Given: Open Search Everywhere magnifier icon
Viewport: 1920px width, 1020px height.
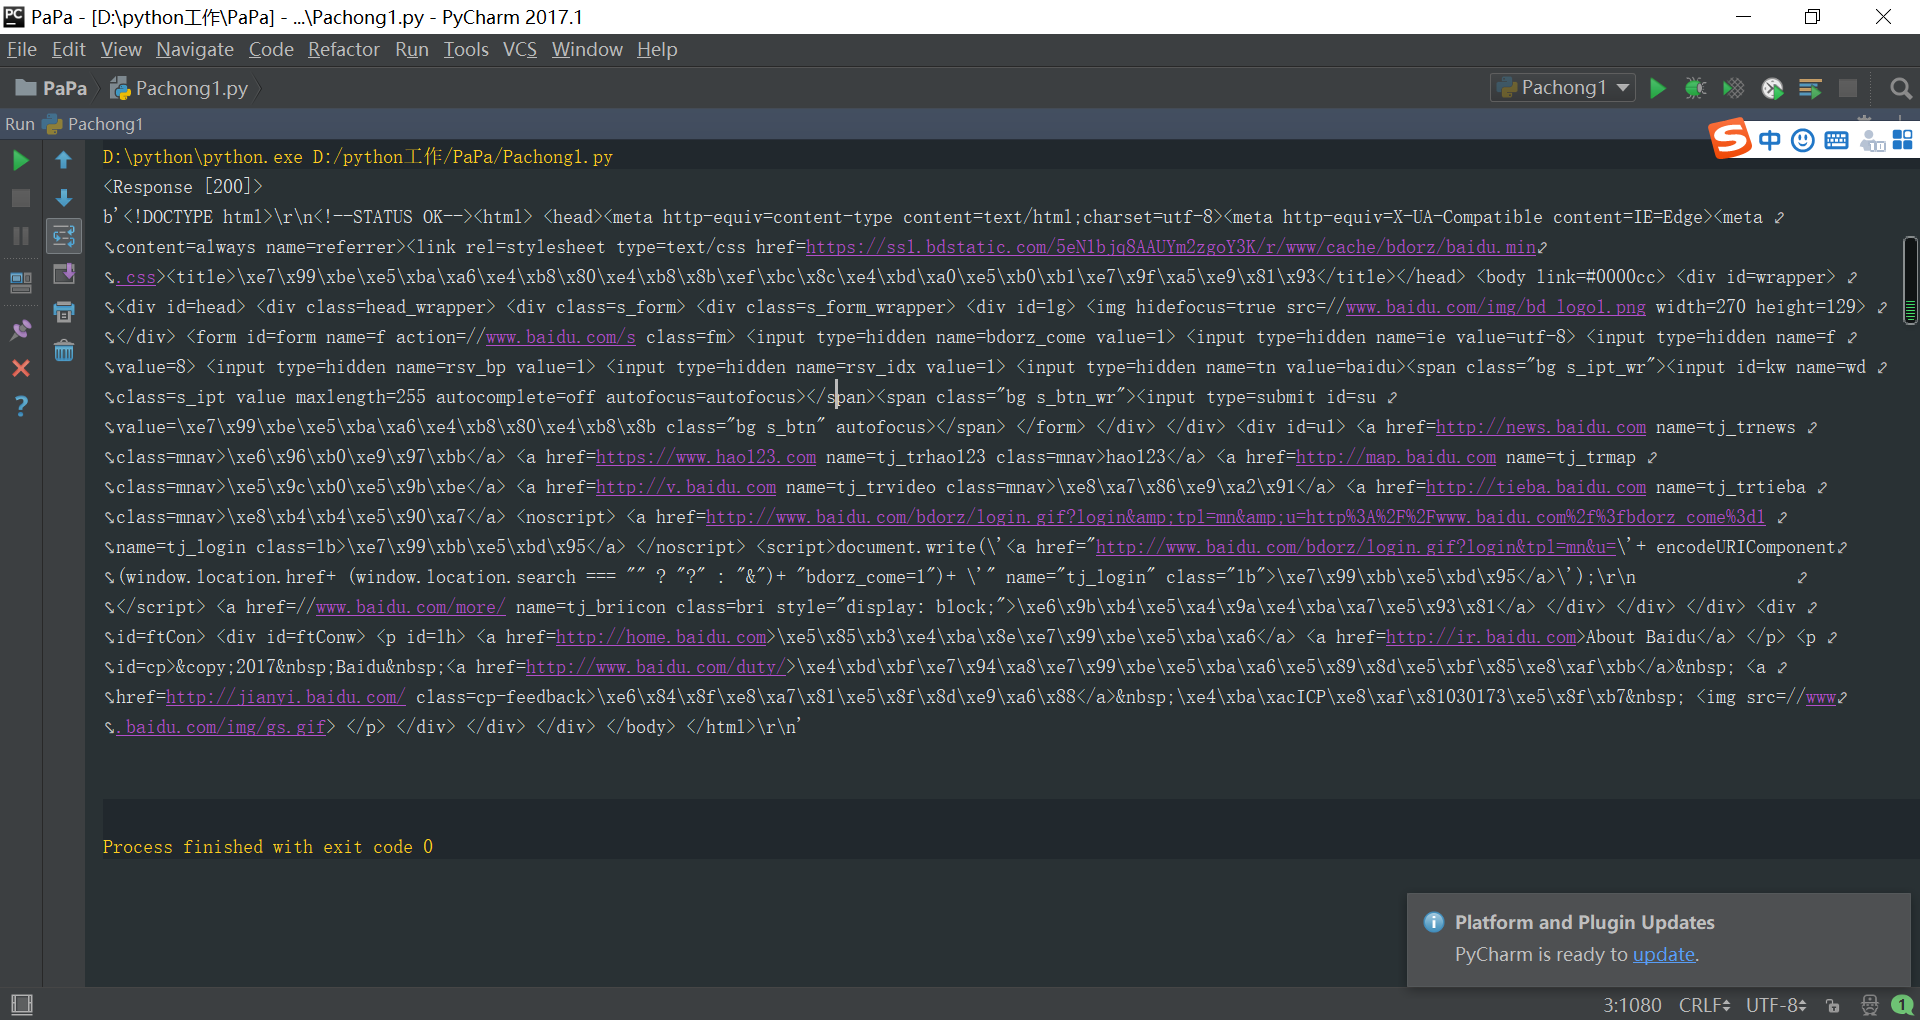Looking at the screenshot, I should tap(1901, 88).
